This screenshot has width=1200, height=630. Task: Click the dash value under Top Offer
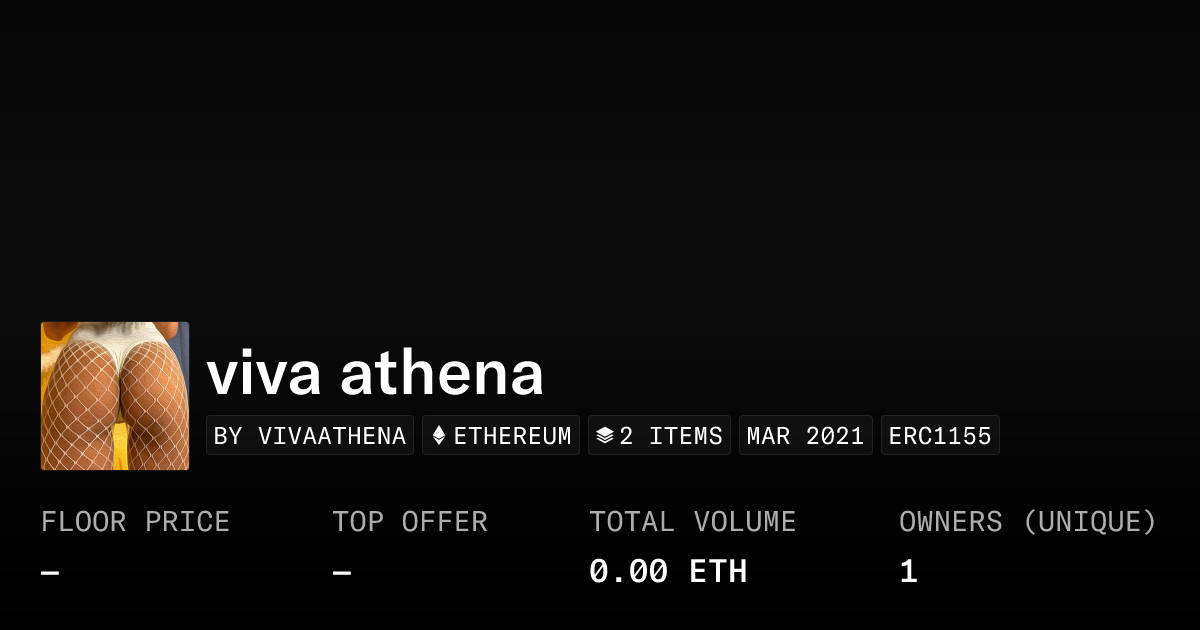[x=342, y=572]
